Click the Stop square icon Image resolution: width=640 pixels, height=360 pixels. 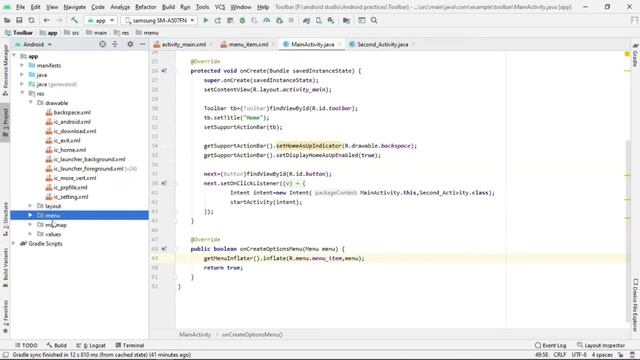point(291,20)
